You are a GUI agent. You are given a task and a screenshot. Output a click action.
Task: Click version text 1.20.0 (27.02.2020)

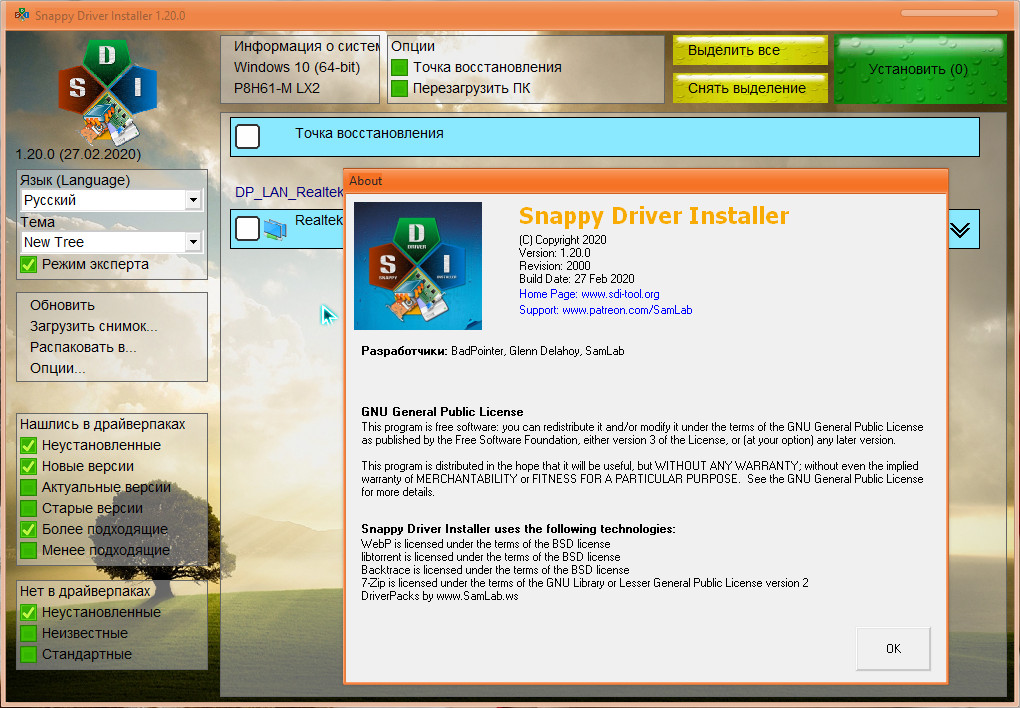(x=78, y=154)
